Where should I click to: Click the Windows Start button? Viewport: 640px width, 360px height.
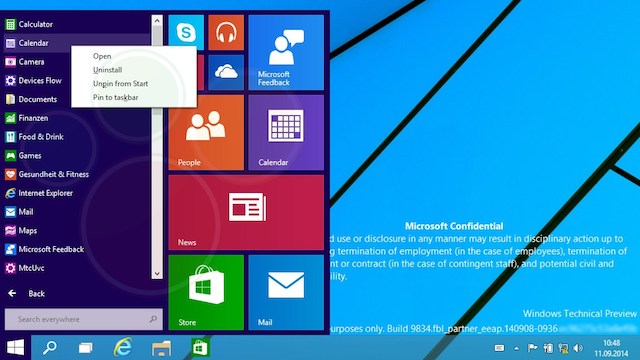[16, 347]
